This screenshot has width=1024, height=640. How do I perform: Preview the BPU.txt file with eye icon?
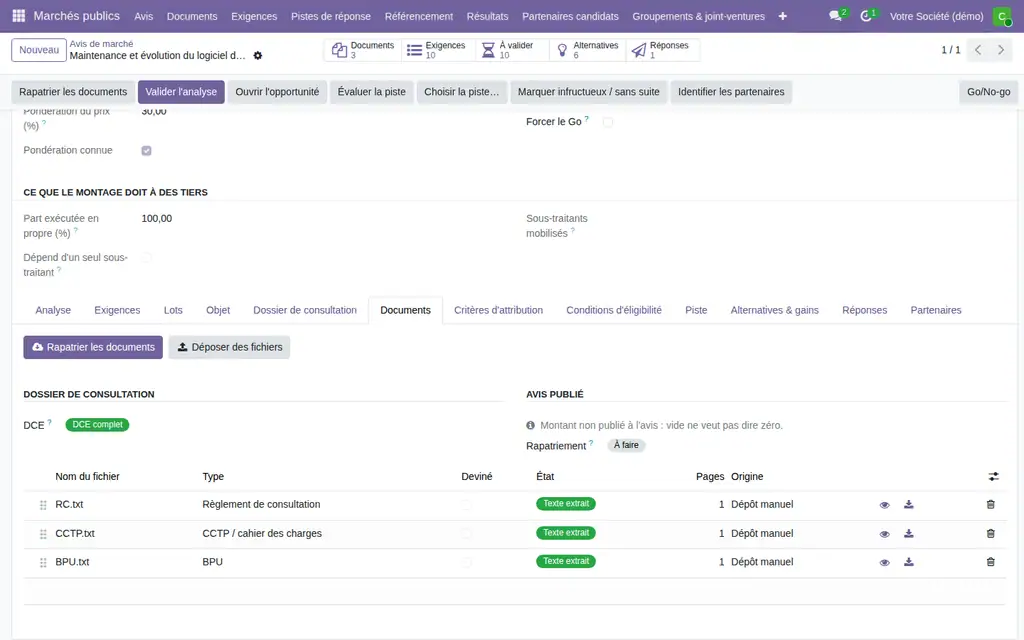point(884,562)
